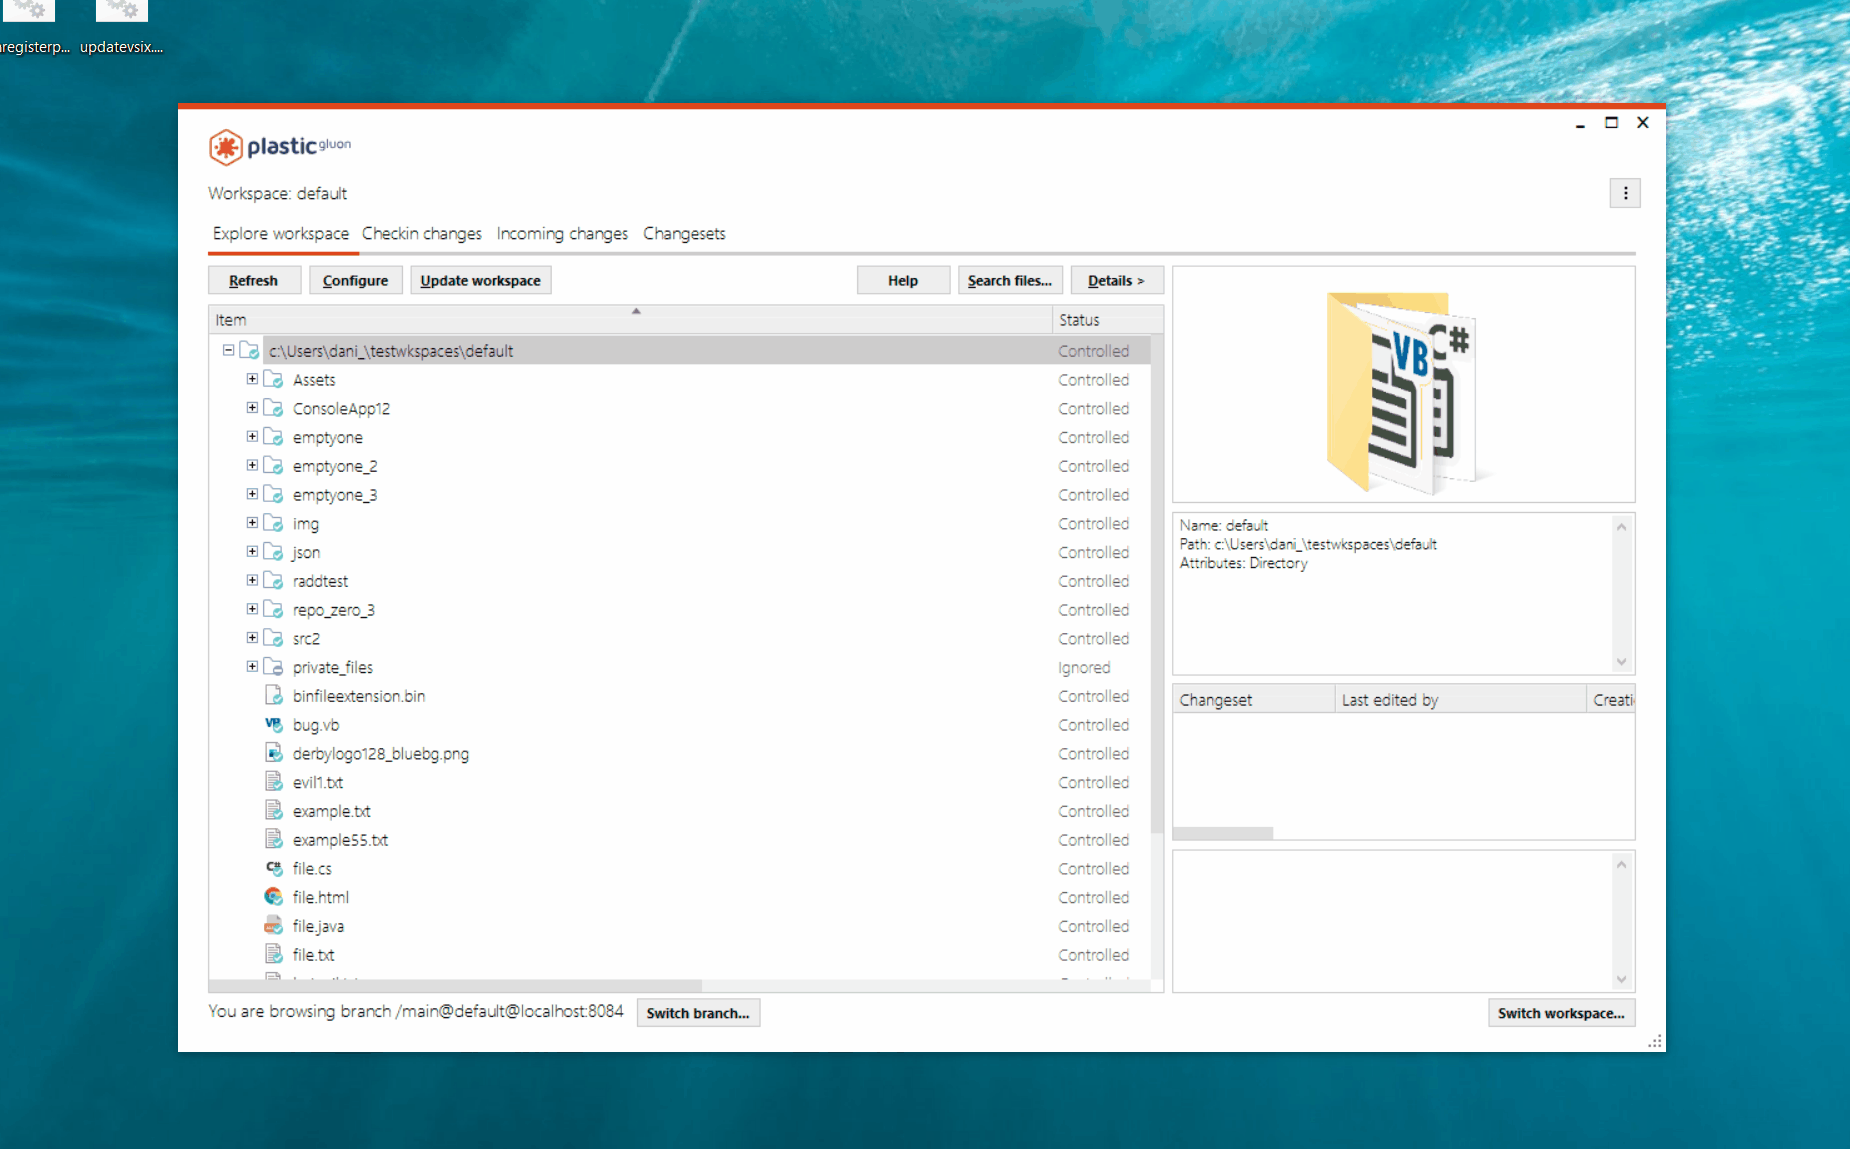Viewport: 1850px width, 1149px height.
Task: Select the VB file icon next to bug.vb
Action: pos(273,724)
